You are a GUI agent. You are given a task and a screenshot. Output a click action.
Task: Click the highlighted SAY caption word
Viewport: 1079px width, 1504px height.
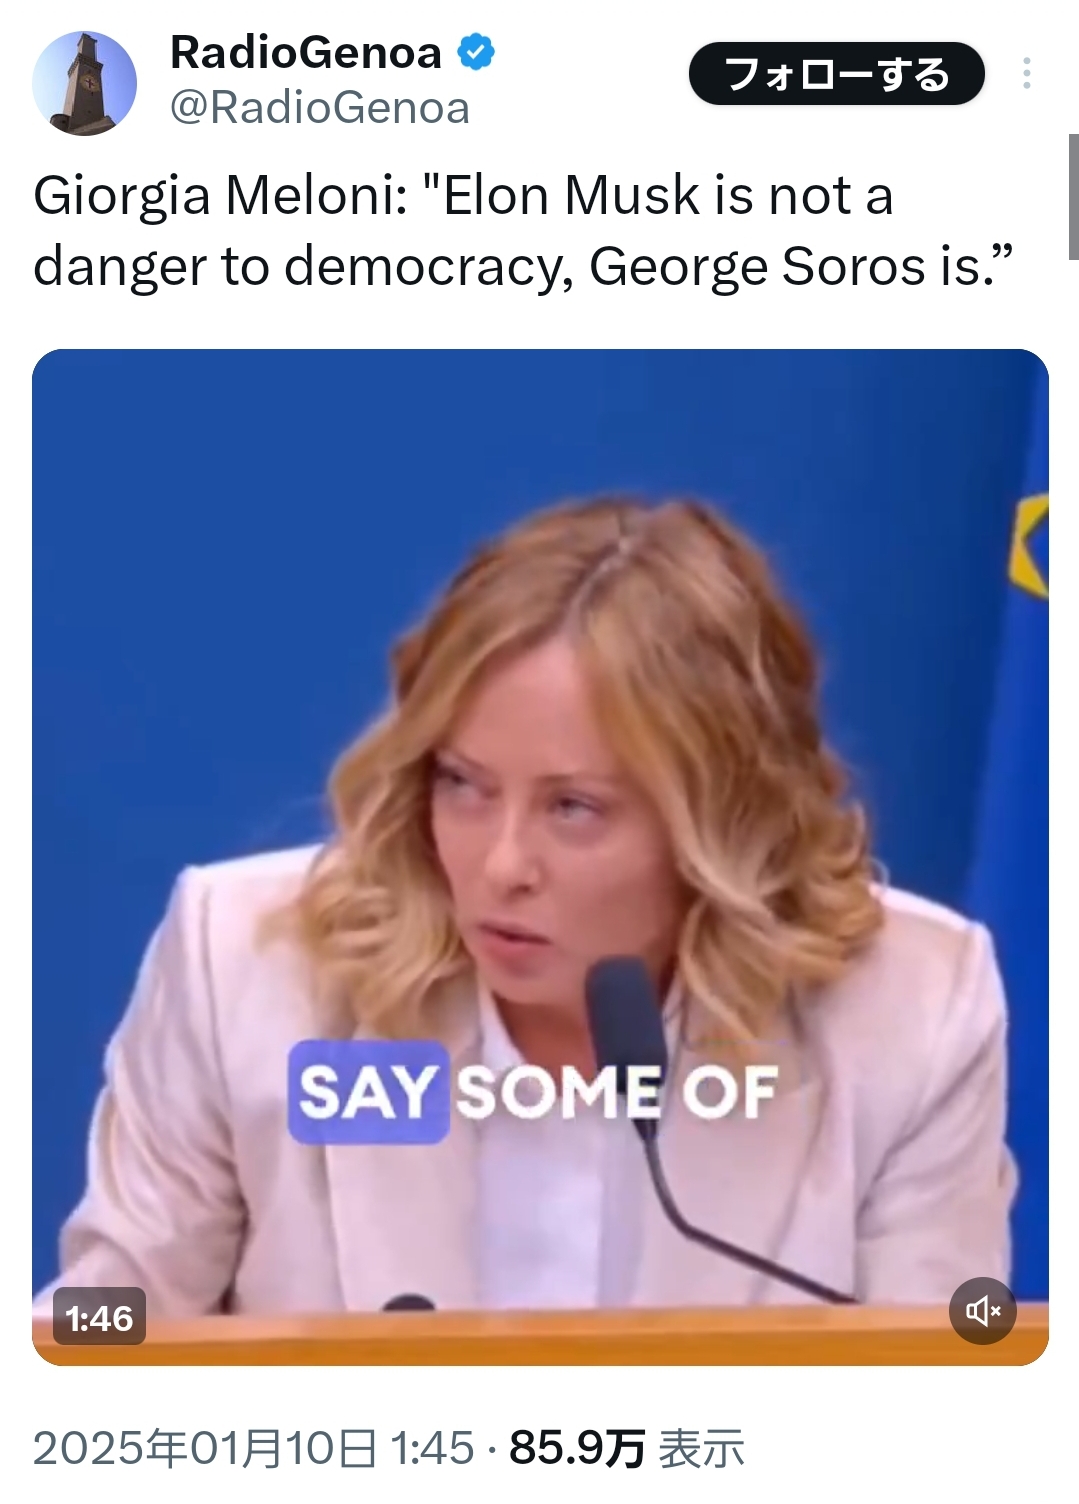pyautogui.click(x=368, y=1092)
